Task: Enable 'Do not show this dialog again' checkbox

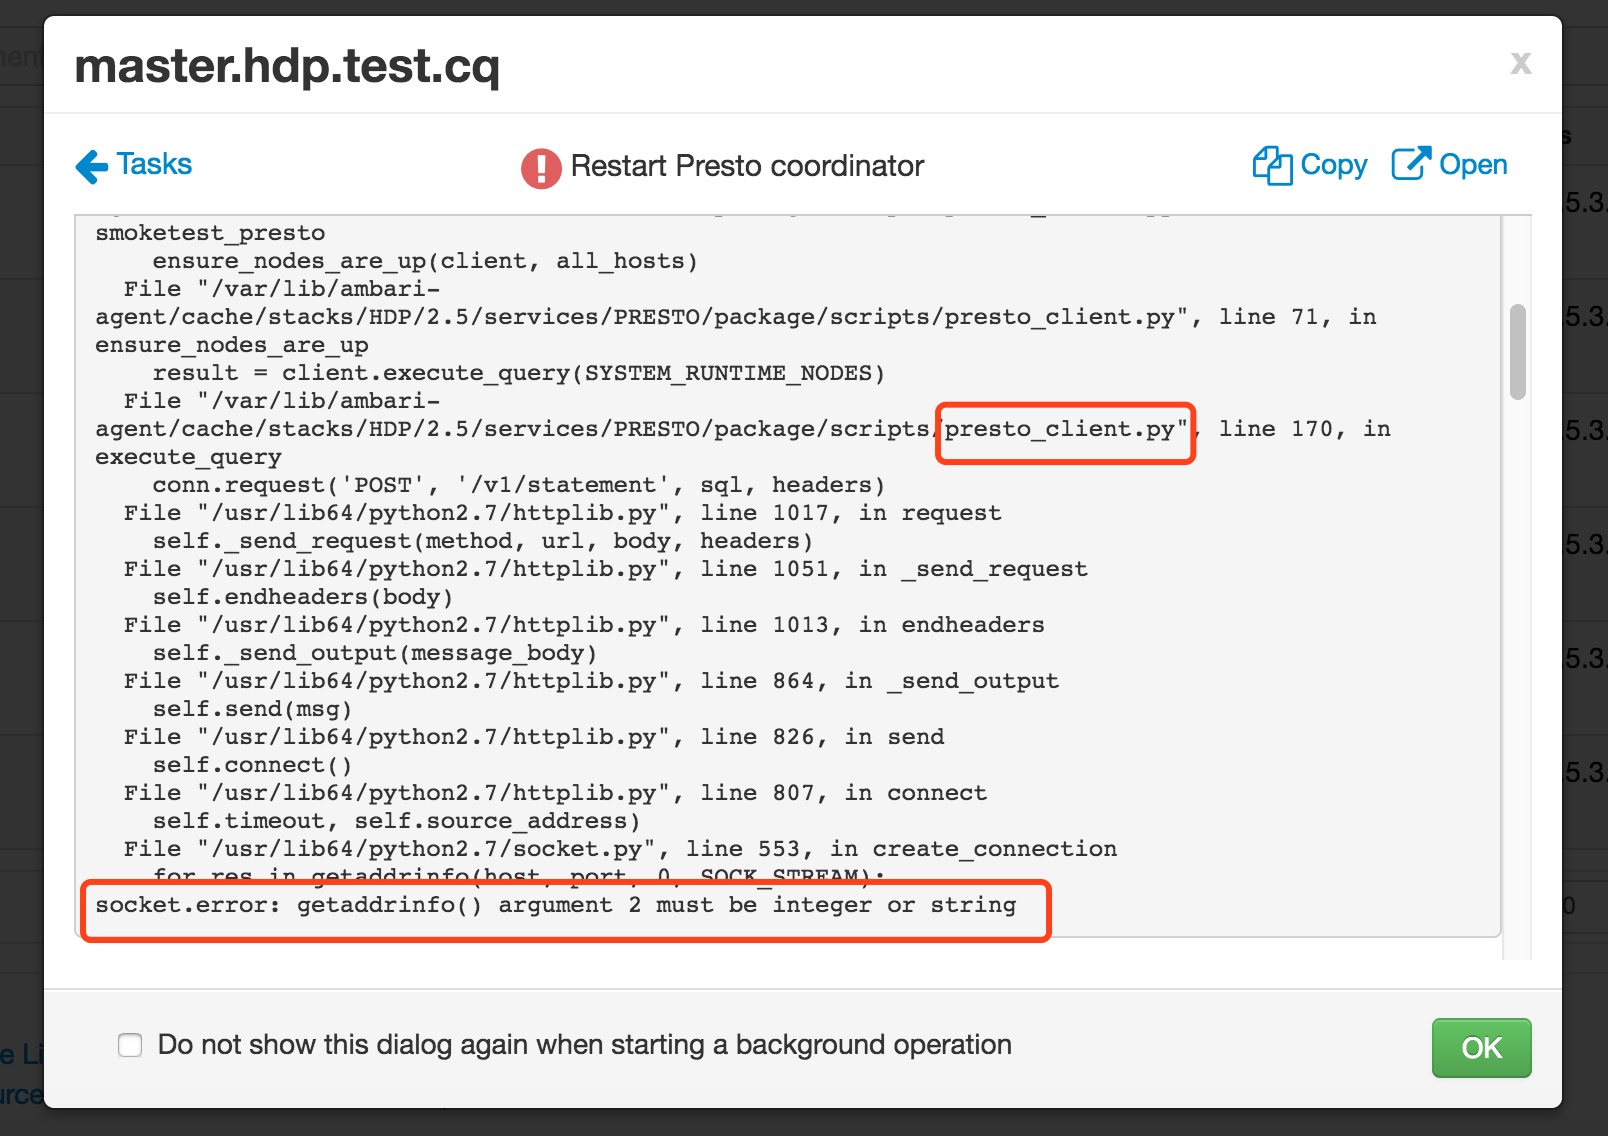Action: (130, 1045)
